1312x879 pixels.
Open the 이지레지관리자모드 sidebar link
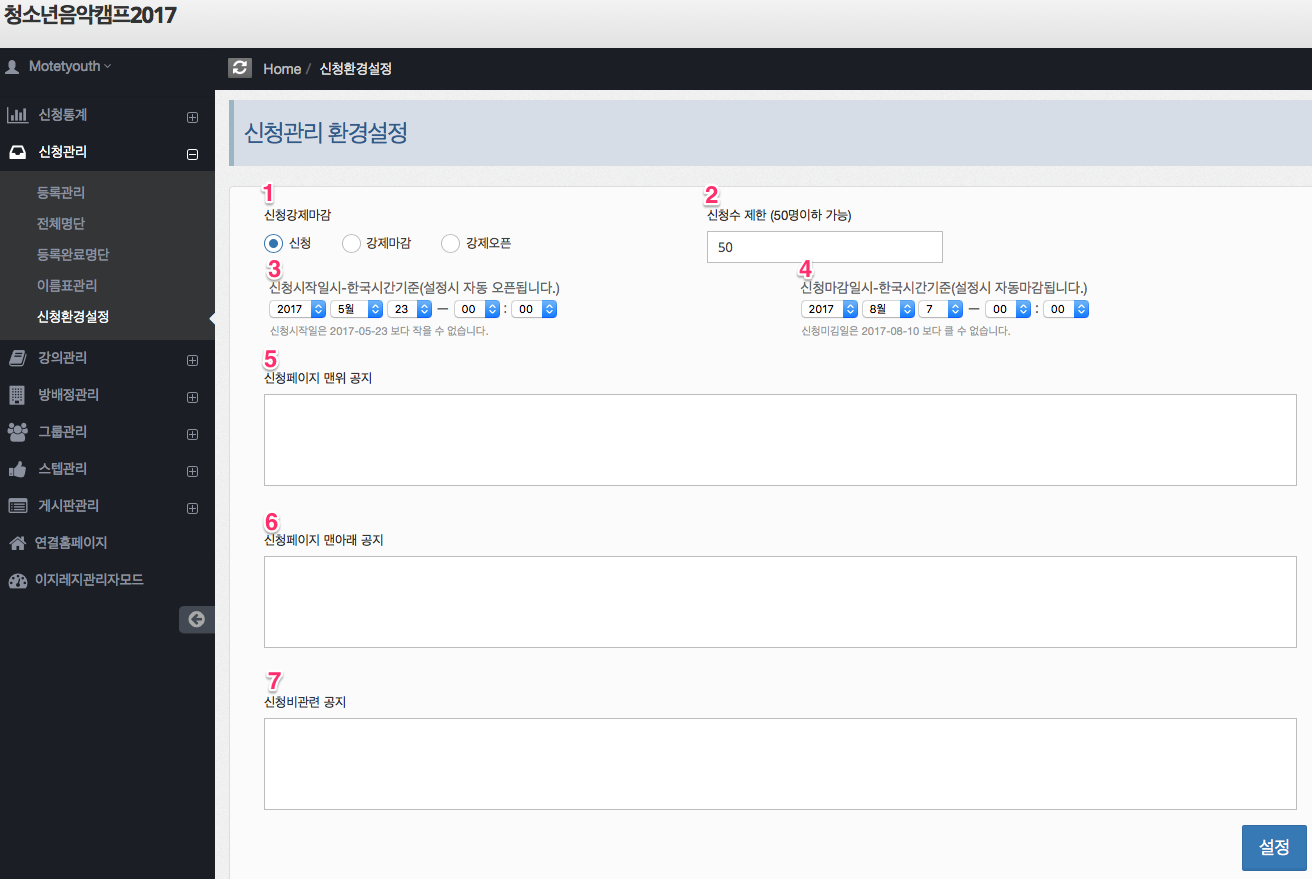click(x=89, y=580)
